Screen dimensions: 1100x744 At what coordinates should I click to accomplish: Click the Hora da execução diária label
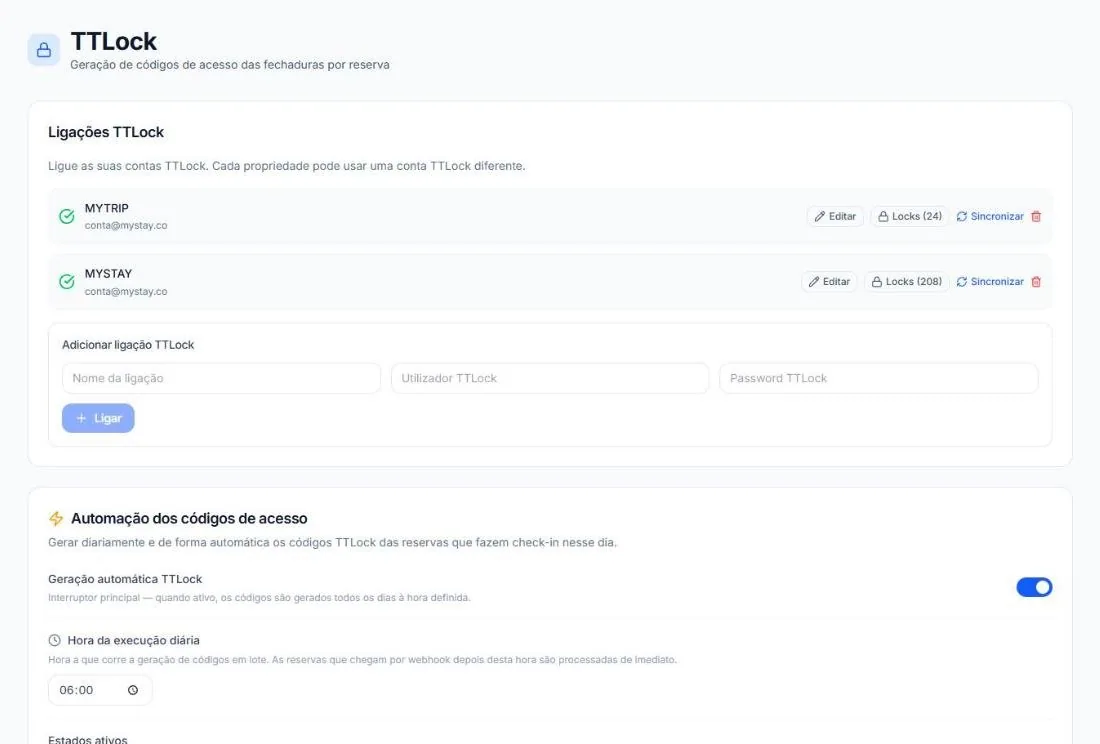click(133, 640)
